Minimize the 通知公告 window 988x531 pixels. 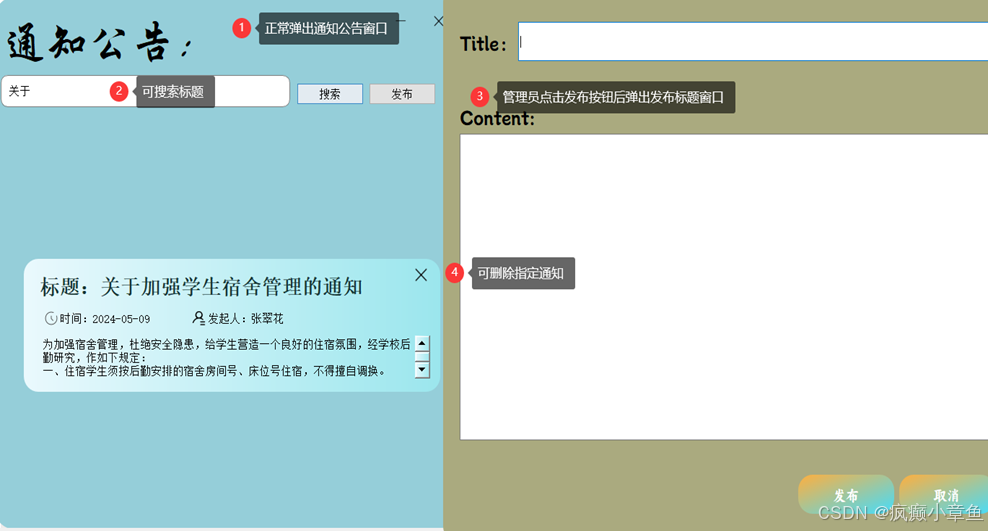[x=401, y=21]
